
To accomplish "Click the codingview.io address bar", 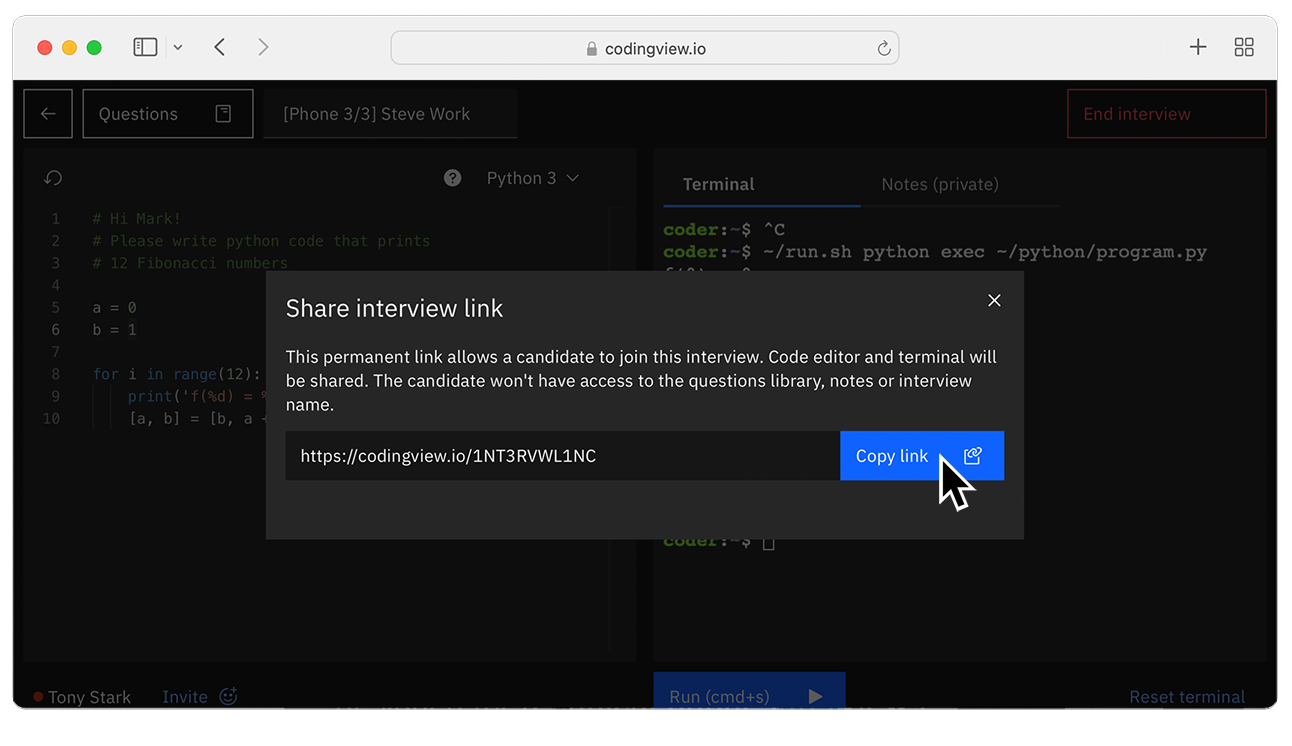I will click(644, 48).
